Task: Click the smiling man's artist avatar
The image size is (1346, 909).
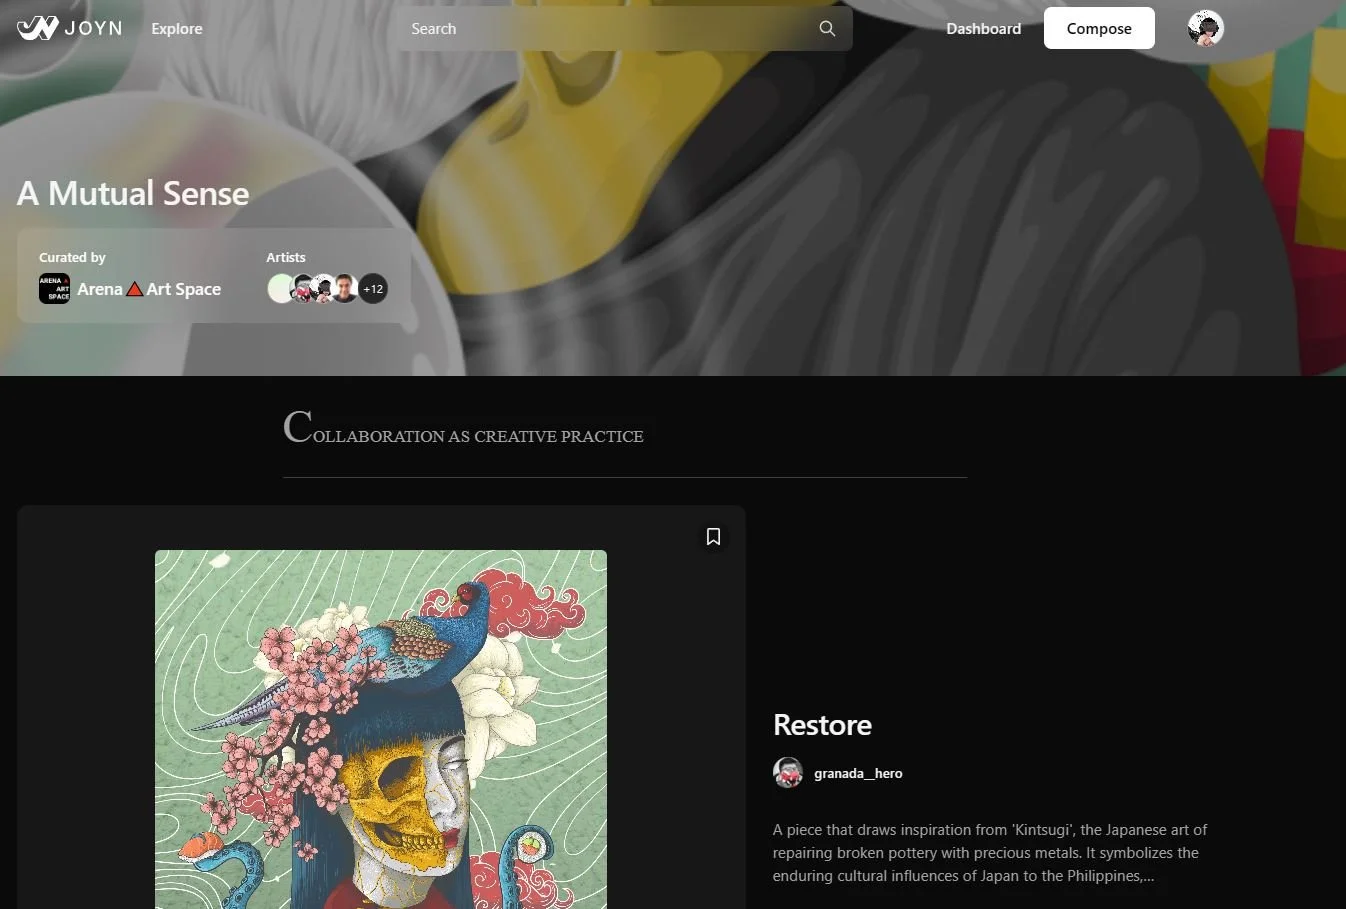Action: pyautogui.click(x=345, y=289)
